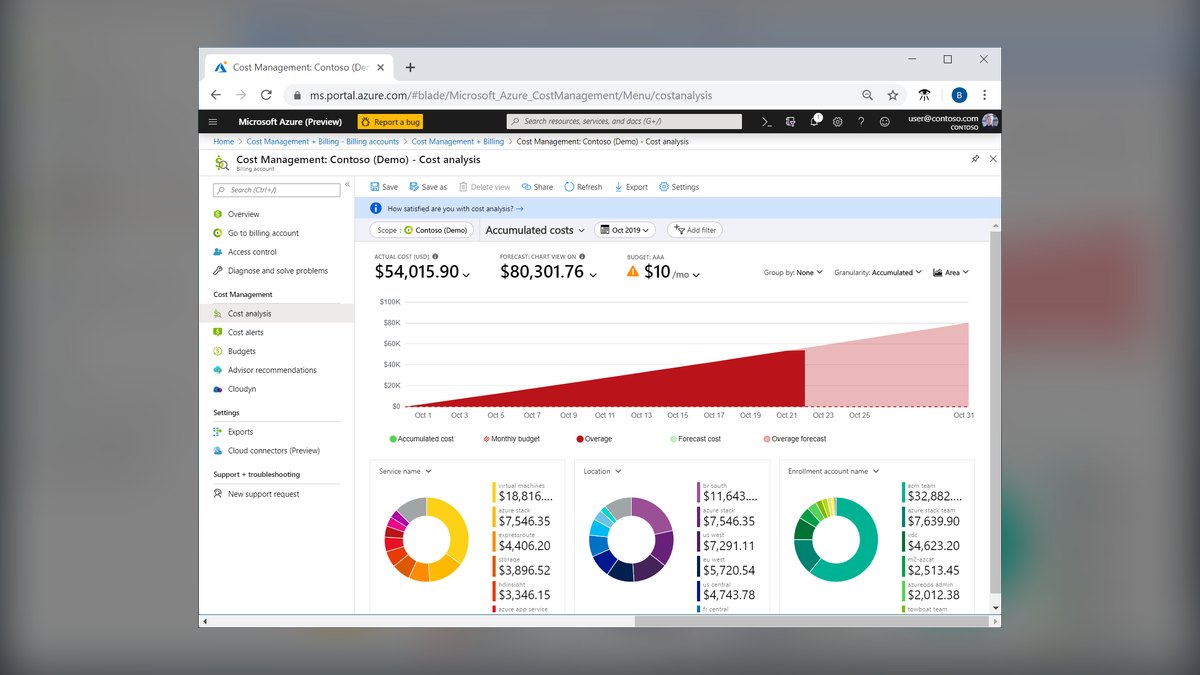The height and width of the screenshot is (675, 1200).
Task: Open Settings in the command toolbar
Action: [679, 187]
